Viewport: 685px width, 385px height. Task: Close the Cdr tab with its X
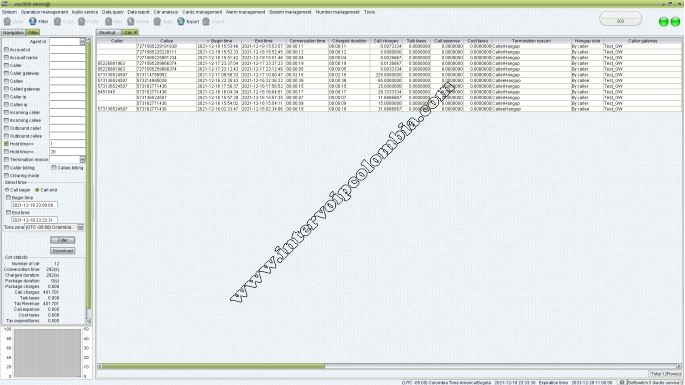pyautogui.click(x=135, y=32)
